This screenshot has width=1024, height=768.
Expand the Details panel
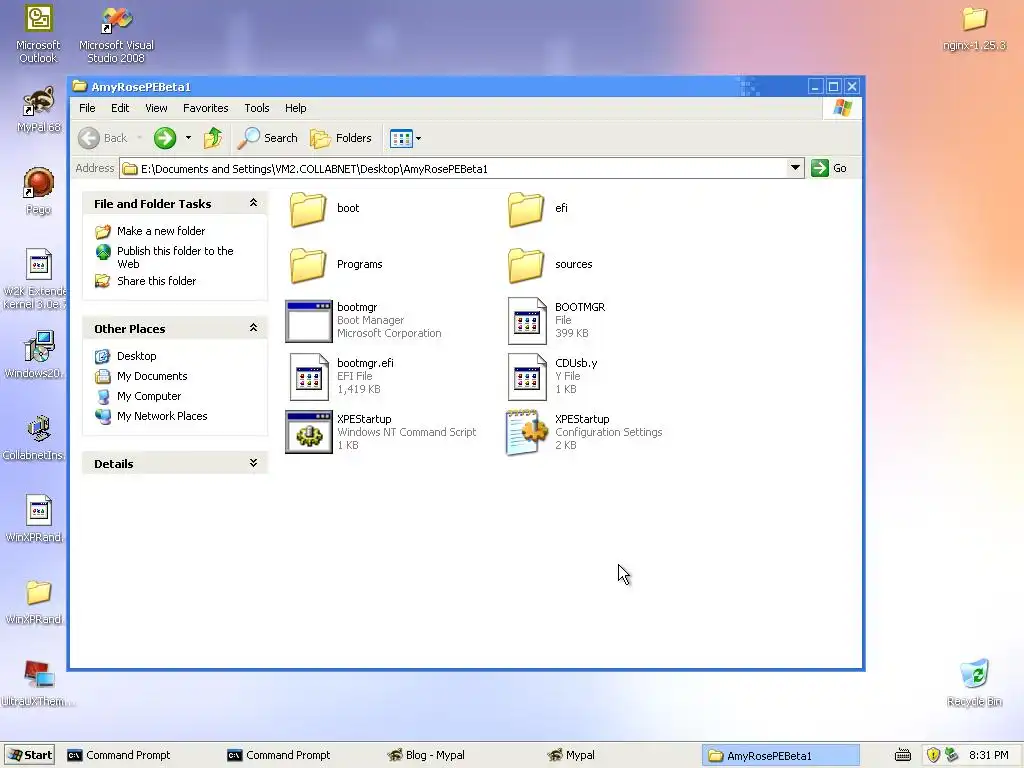(x=253, y=463)
